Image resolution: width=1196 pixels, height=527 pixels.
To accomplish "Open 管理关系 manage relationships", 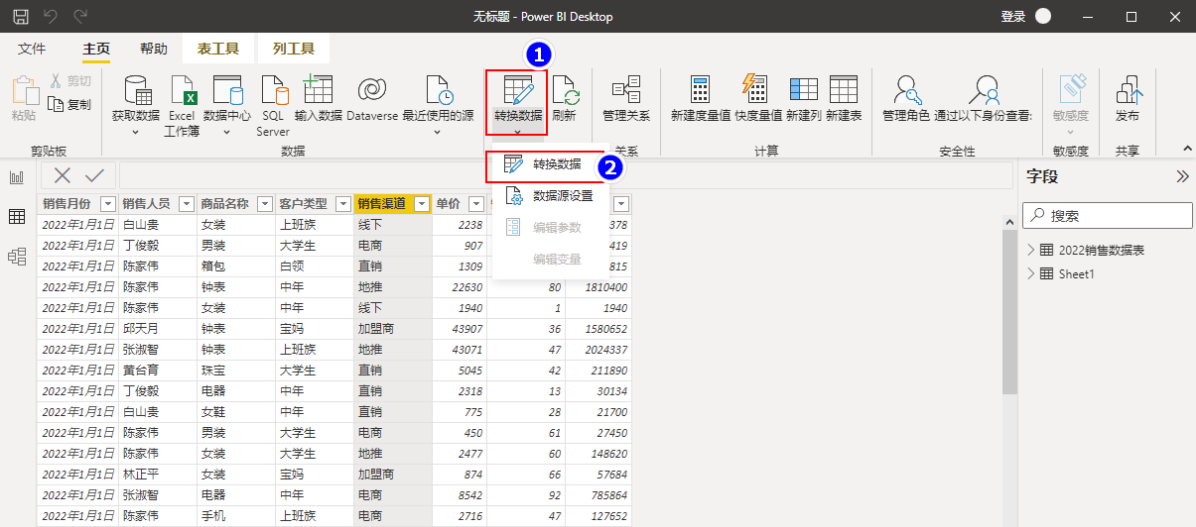I will point(627,99).
